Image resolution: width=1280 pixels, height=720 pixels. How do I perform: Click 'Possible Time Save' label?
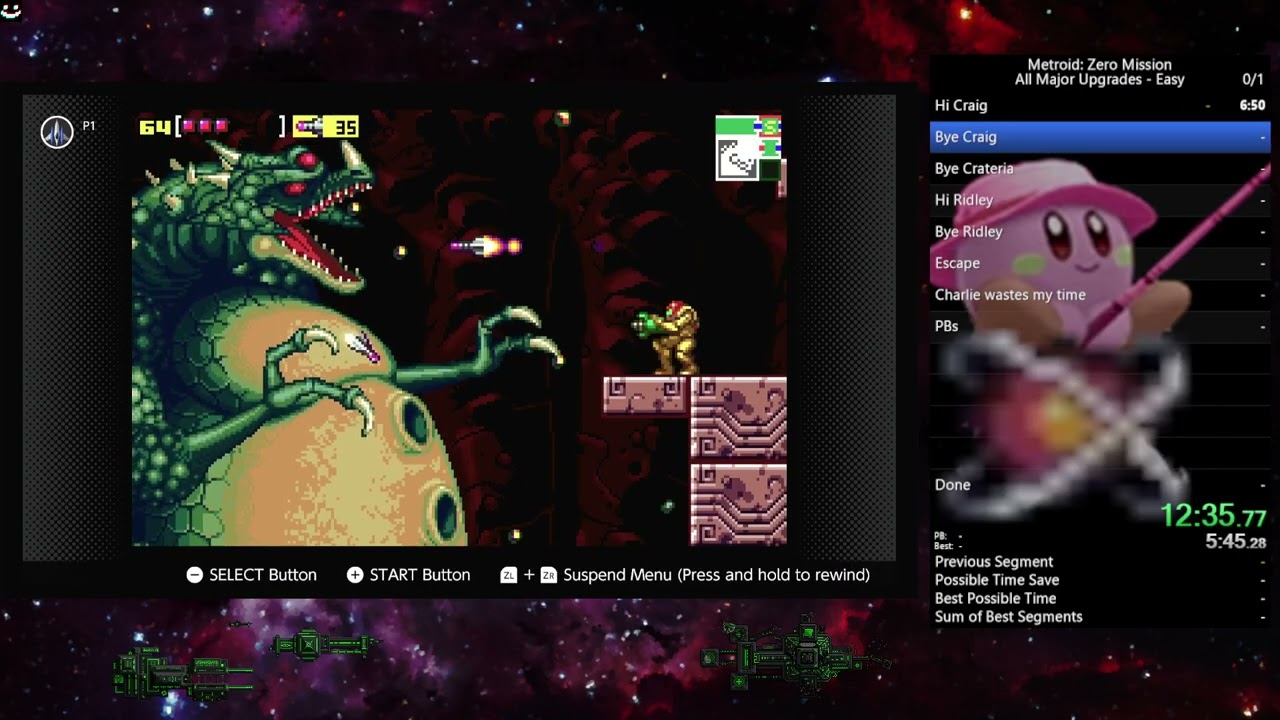click(996, 580)
